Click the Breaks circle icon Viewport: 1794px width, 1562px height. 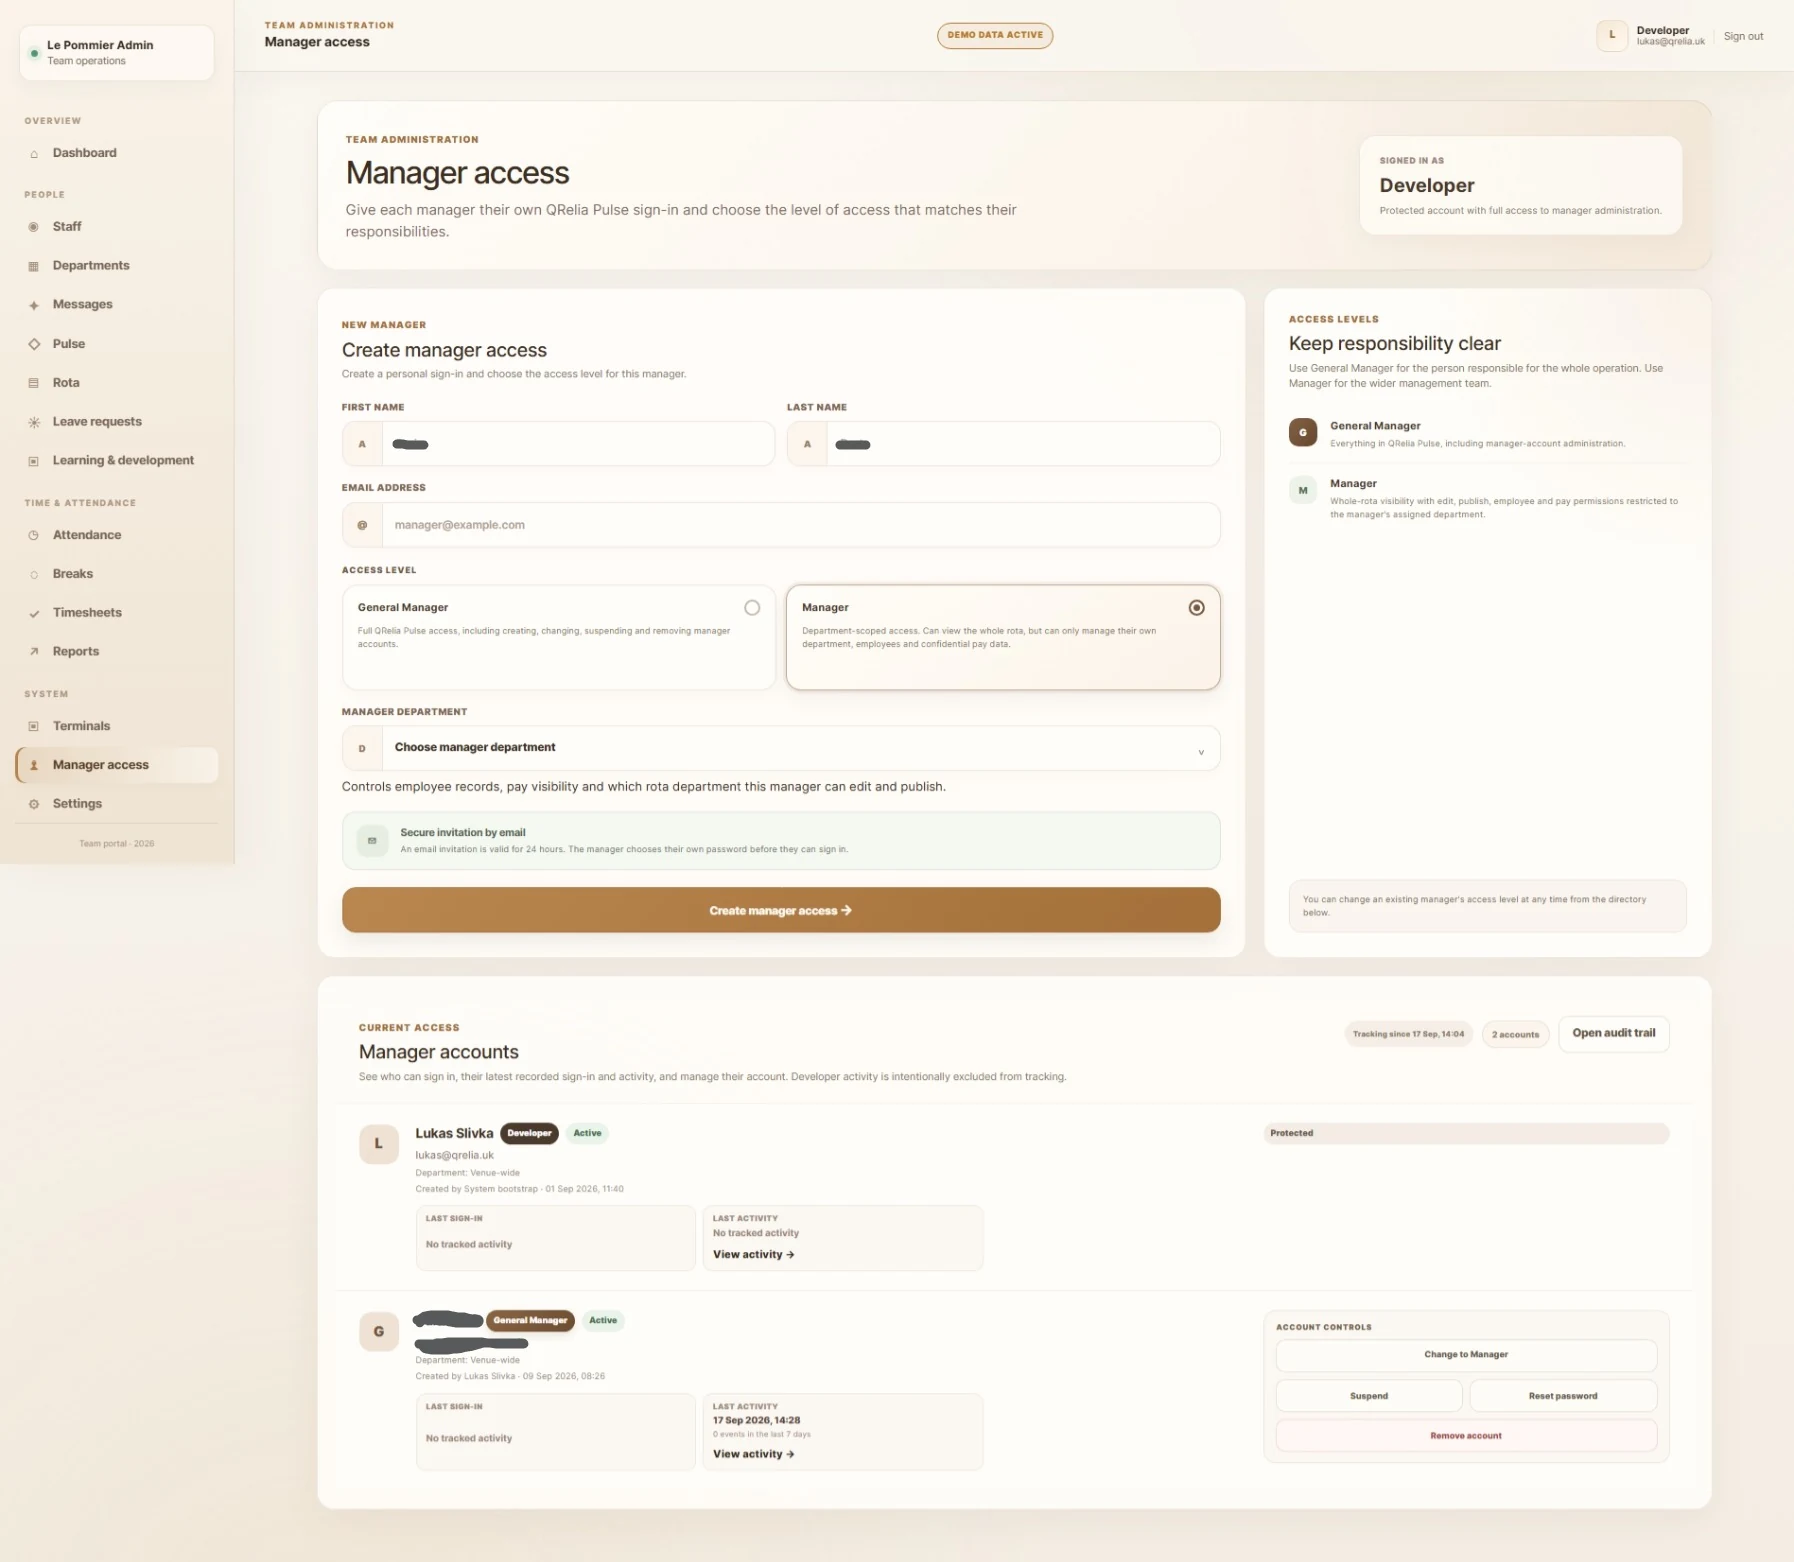(x=34, y=574)
